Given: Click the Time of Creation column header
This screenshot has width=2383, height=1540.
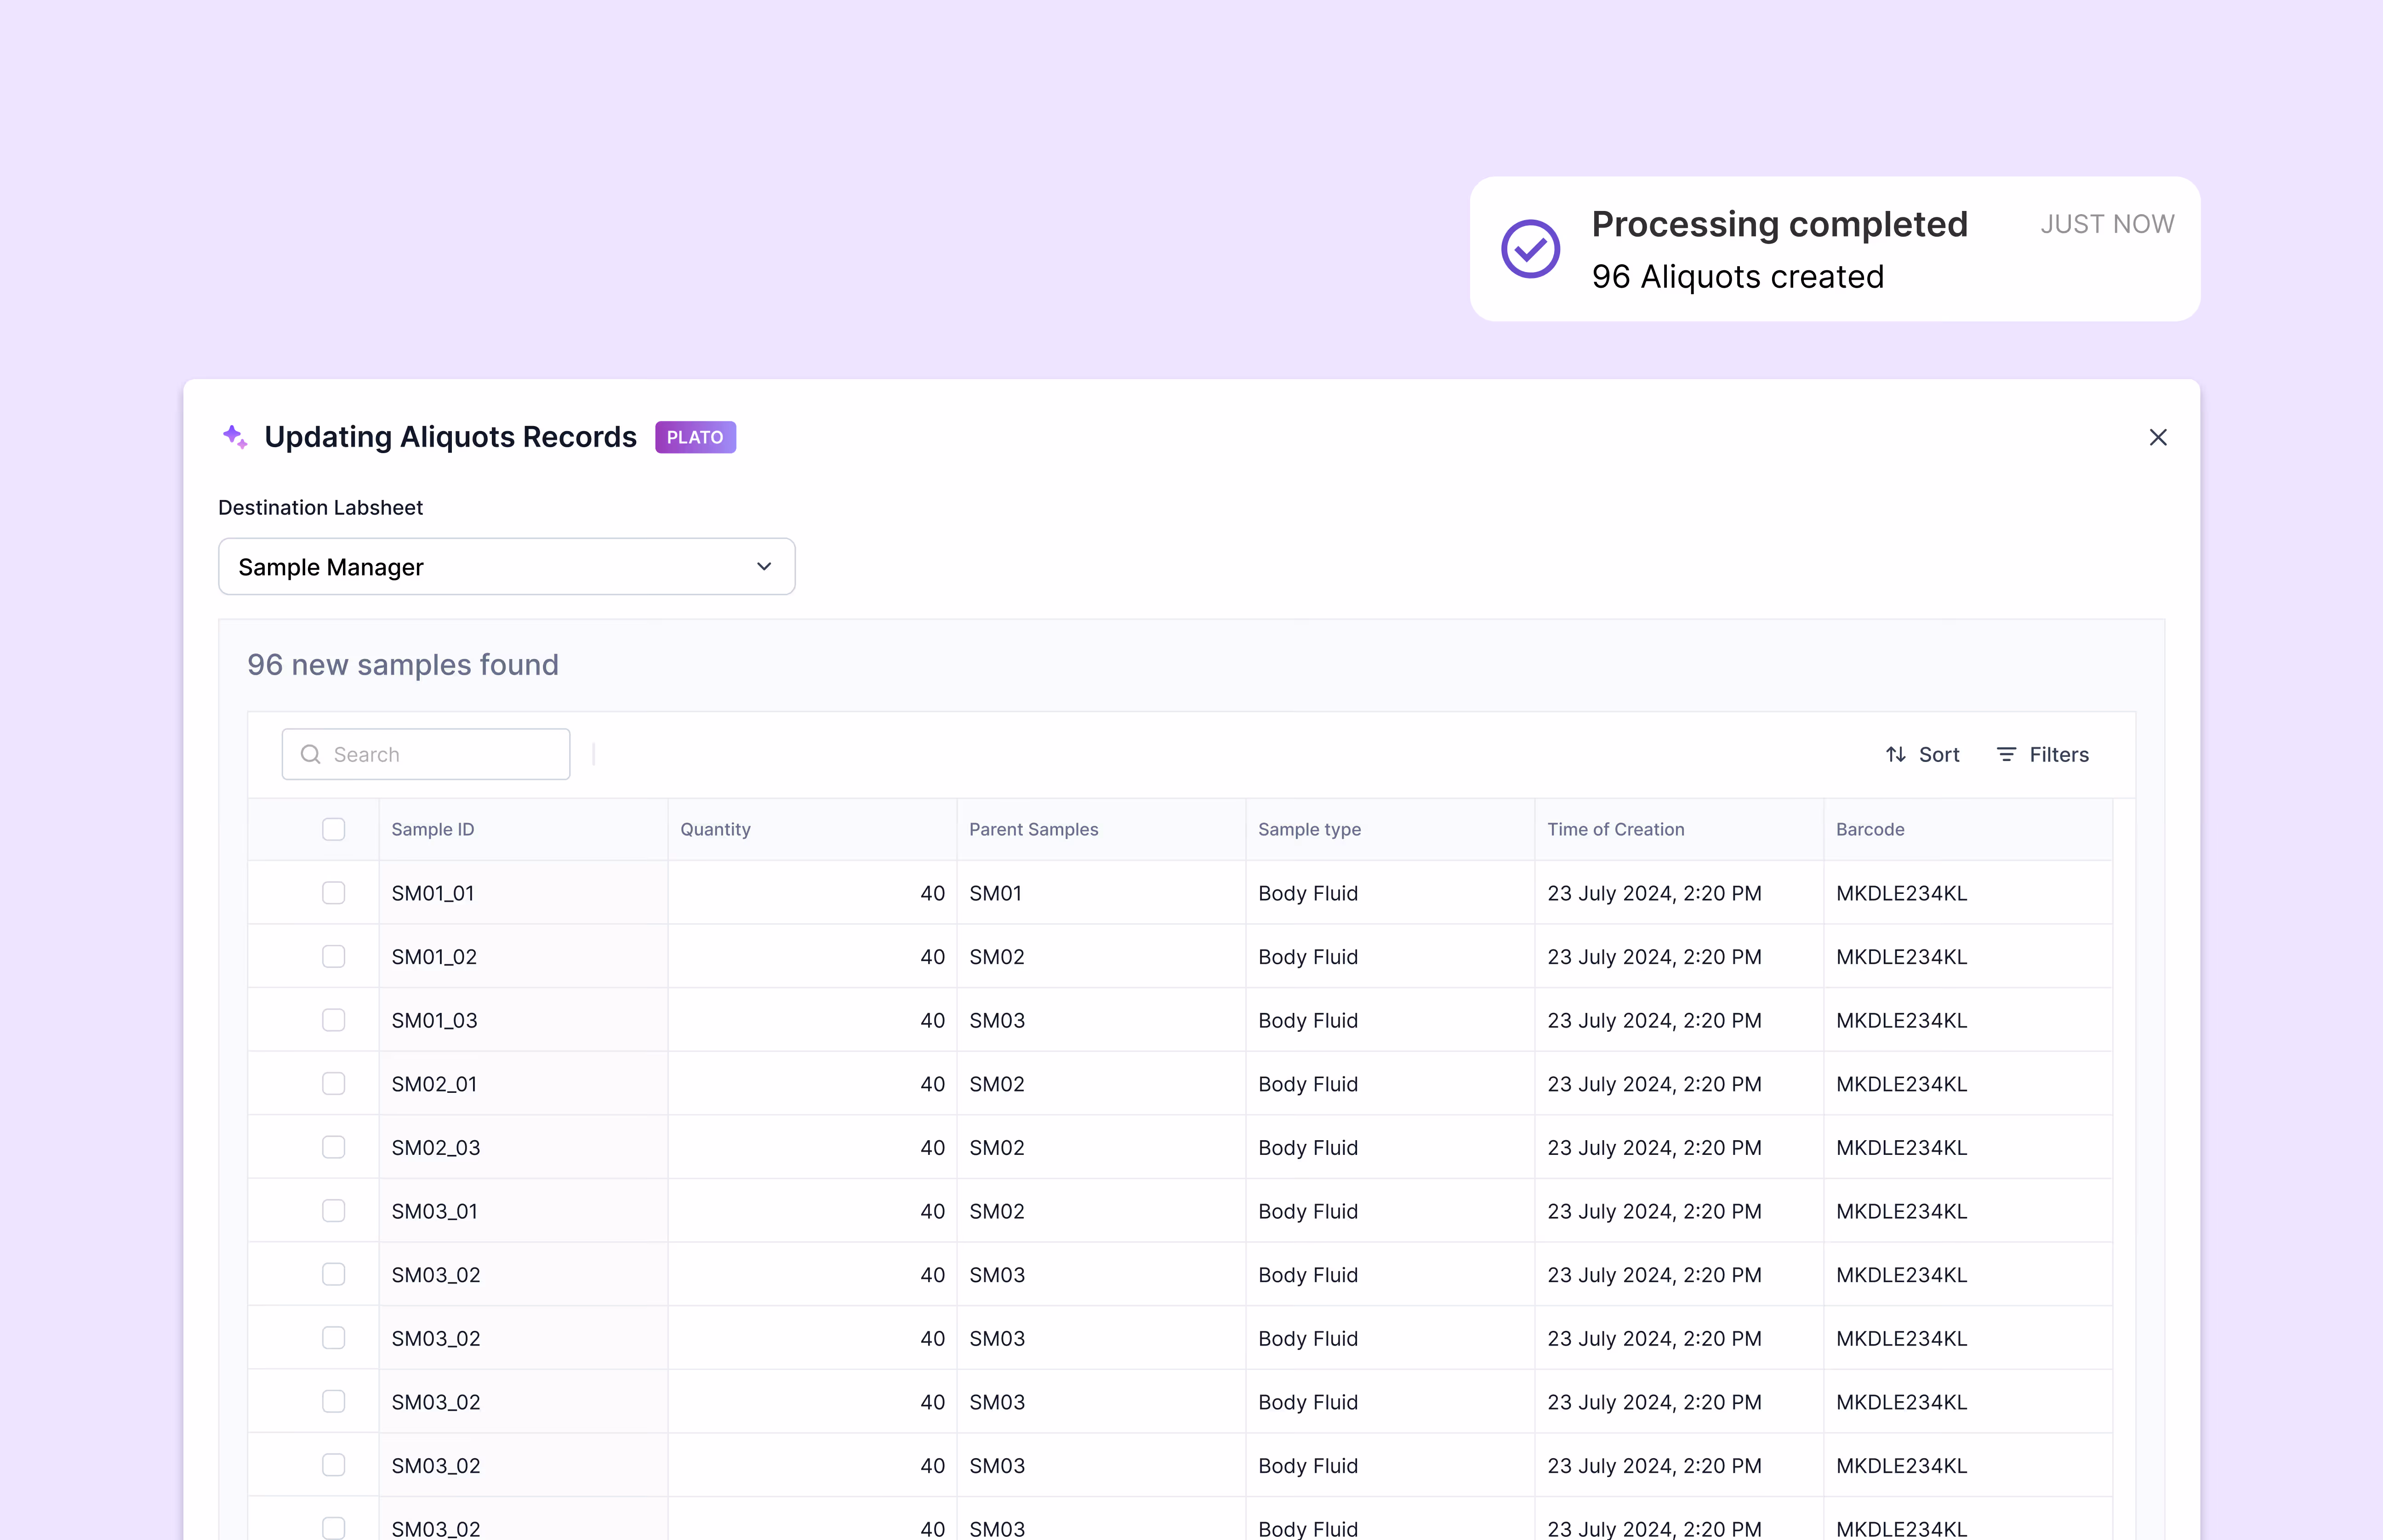Looking at the screenshot, I should (1615, 829).
